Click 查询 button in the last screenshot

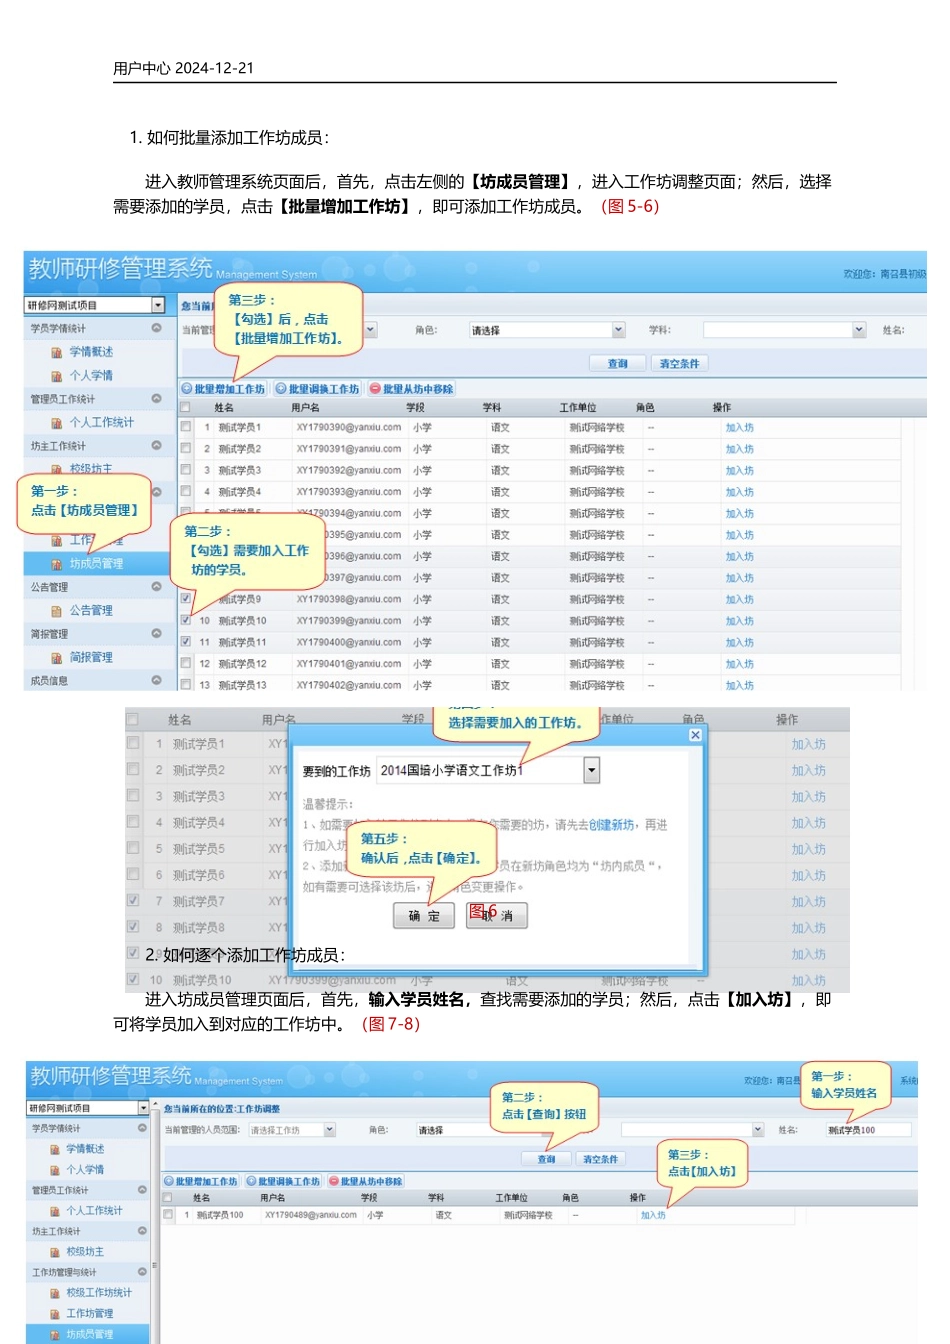pos(546,1159)
